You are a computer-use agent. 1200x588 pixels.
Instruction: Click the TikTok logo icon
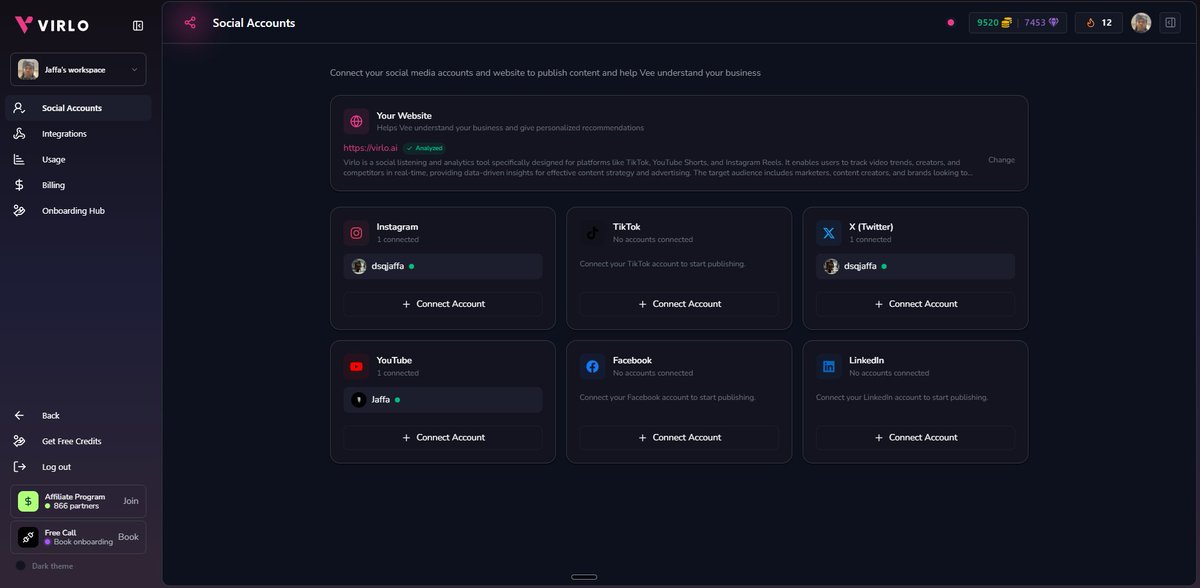coord(592,233)
